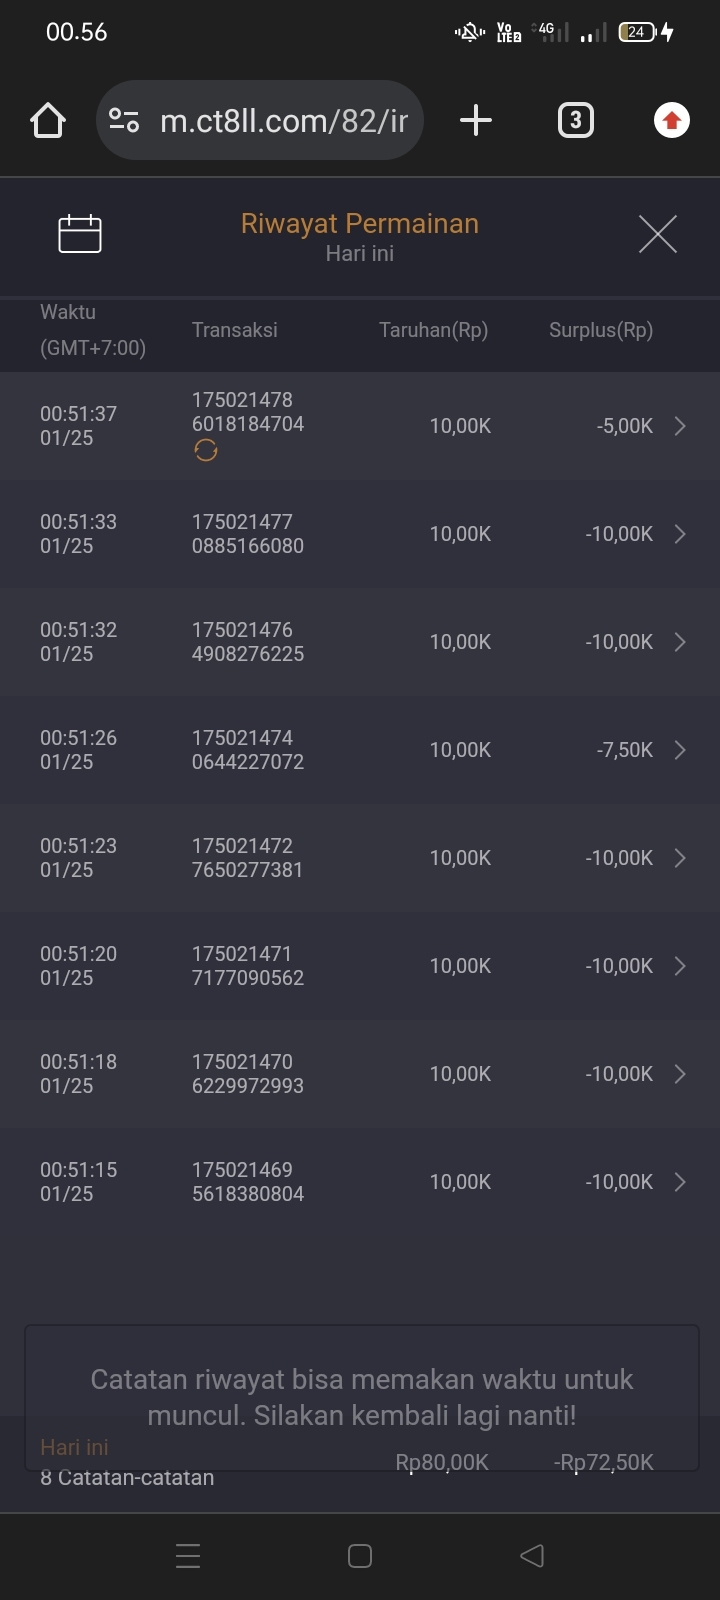Tap the red browser update arrow icon
The image size is (720, 1600).
pos(671,121)
